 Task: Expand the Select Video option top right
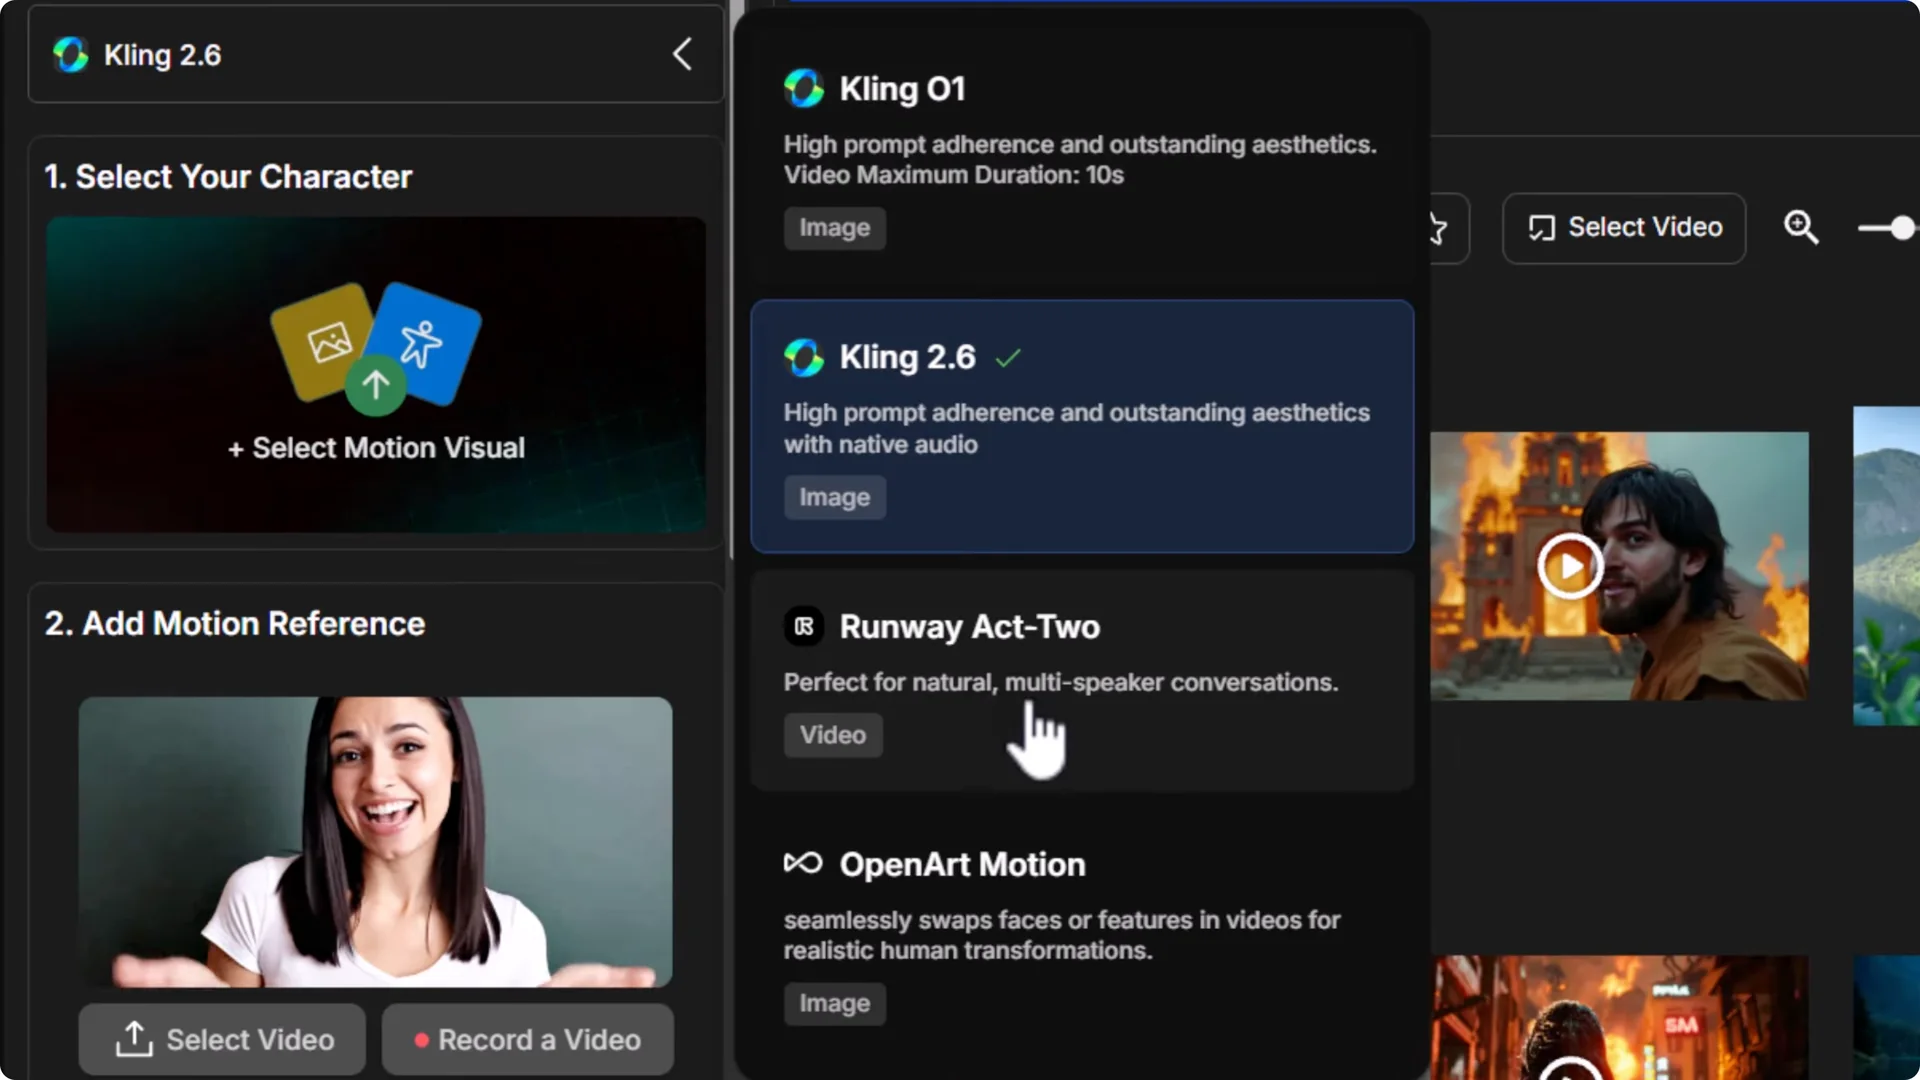click(x=1623, y=228)
